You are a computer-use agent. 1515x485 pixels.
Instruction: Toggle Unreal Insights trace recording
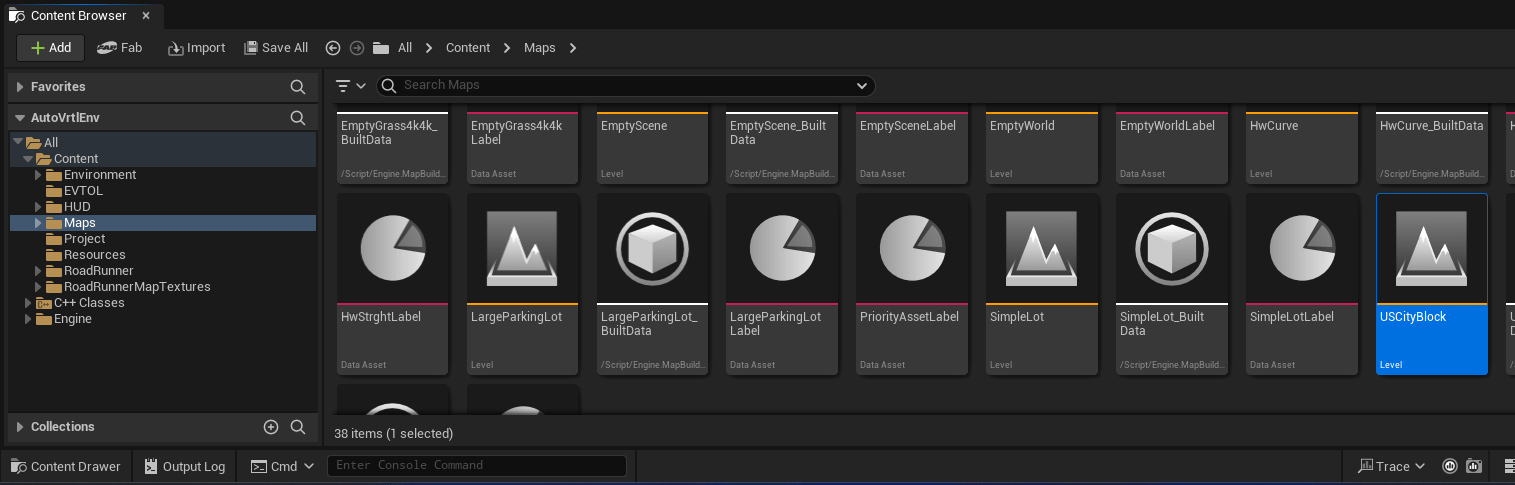(1450, 466)
